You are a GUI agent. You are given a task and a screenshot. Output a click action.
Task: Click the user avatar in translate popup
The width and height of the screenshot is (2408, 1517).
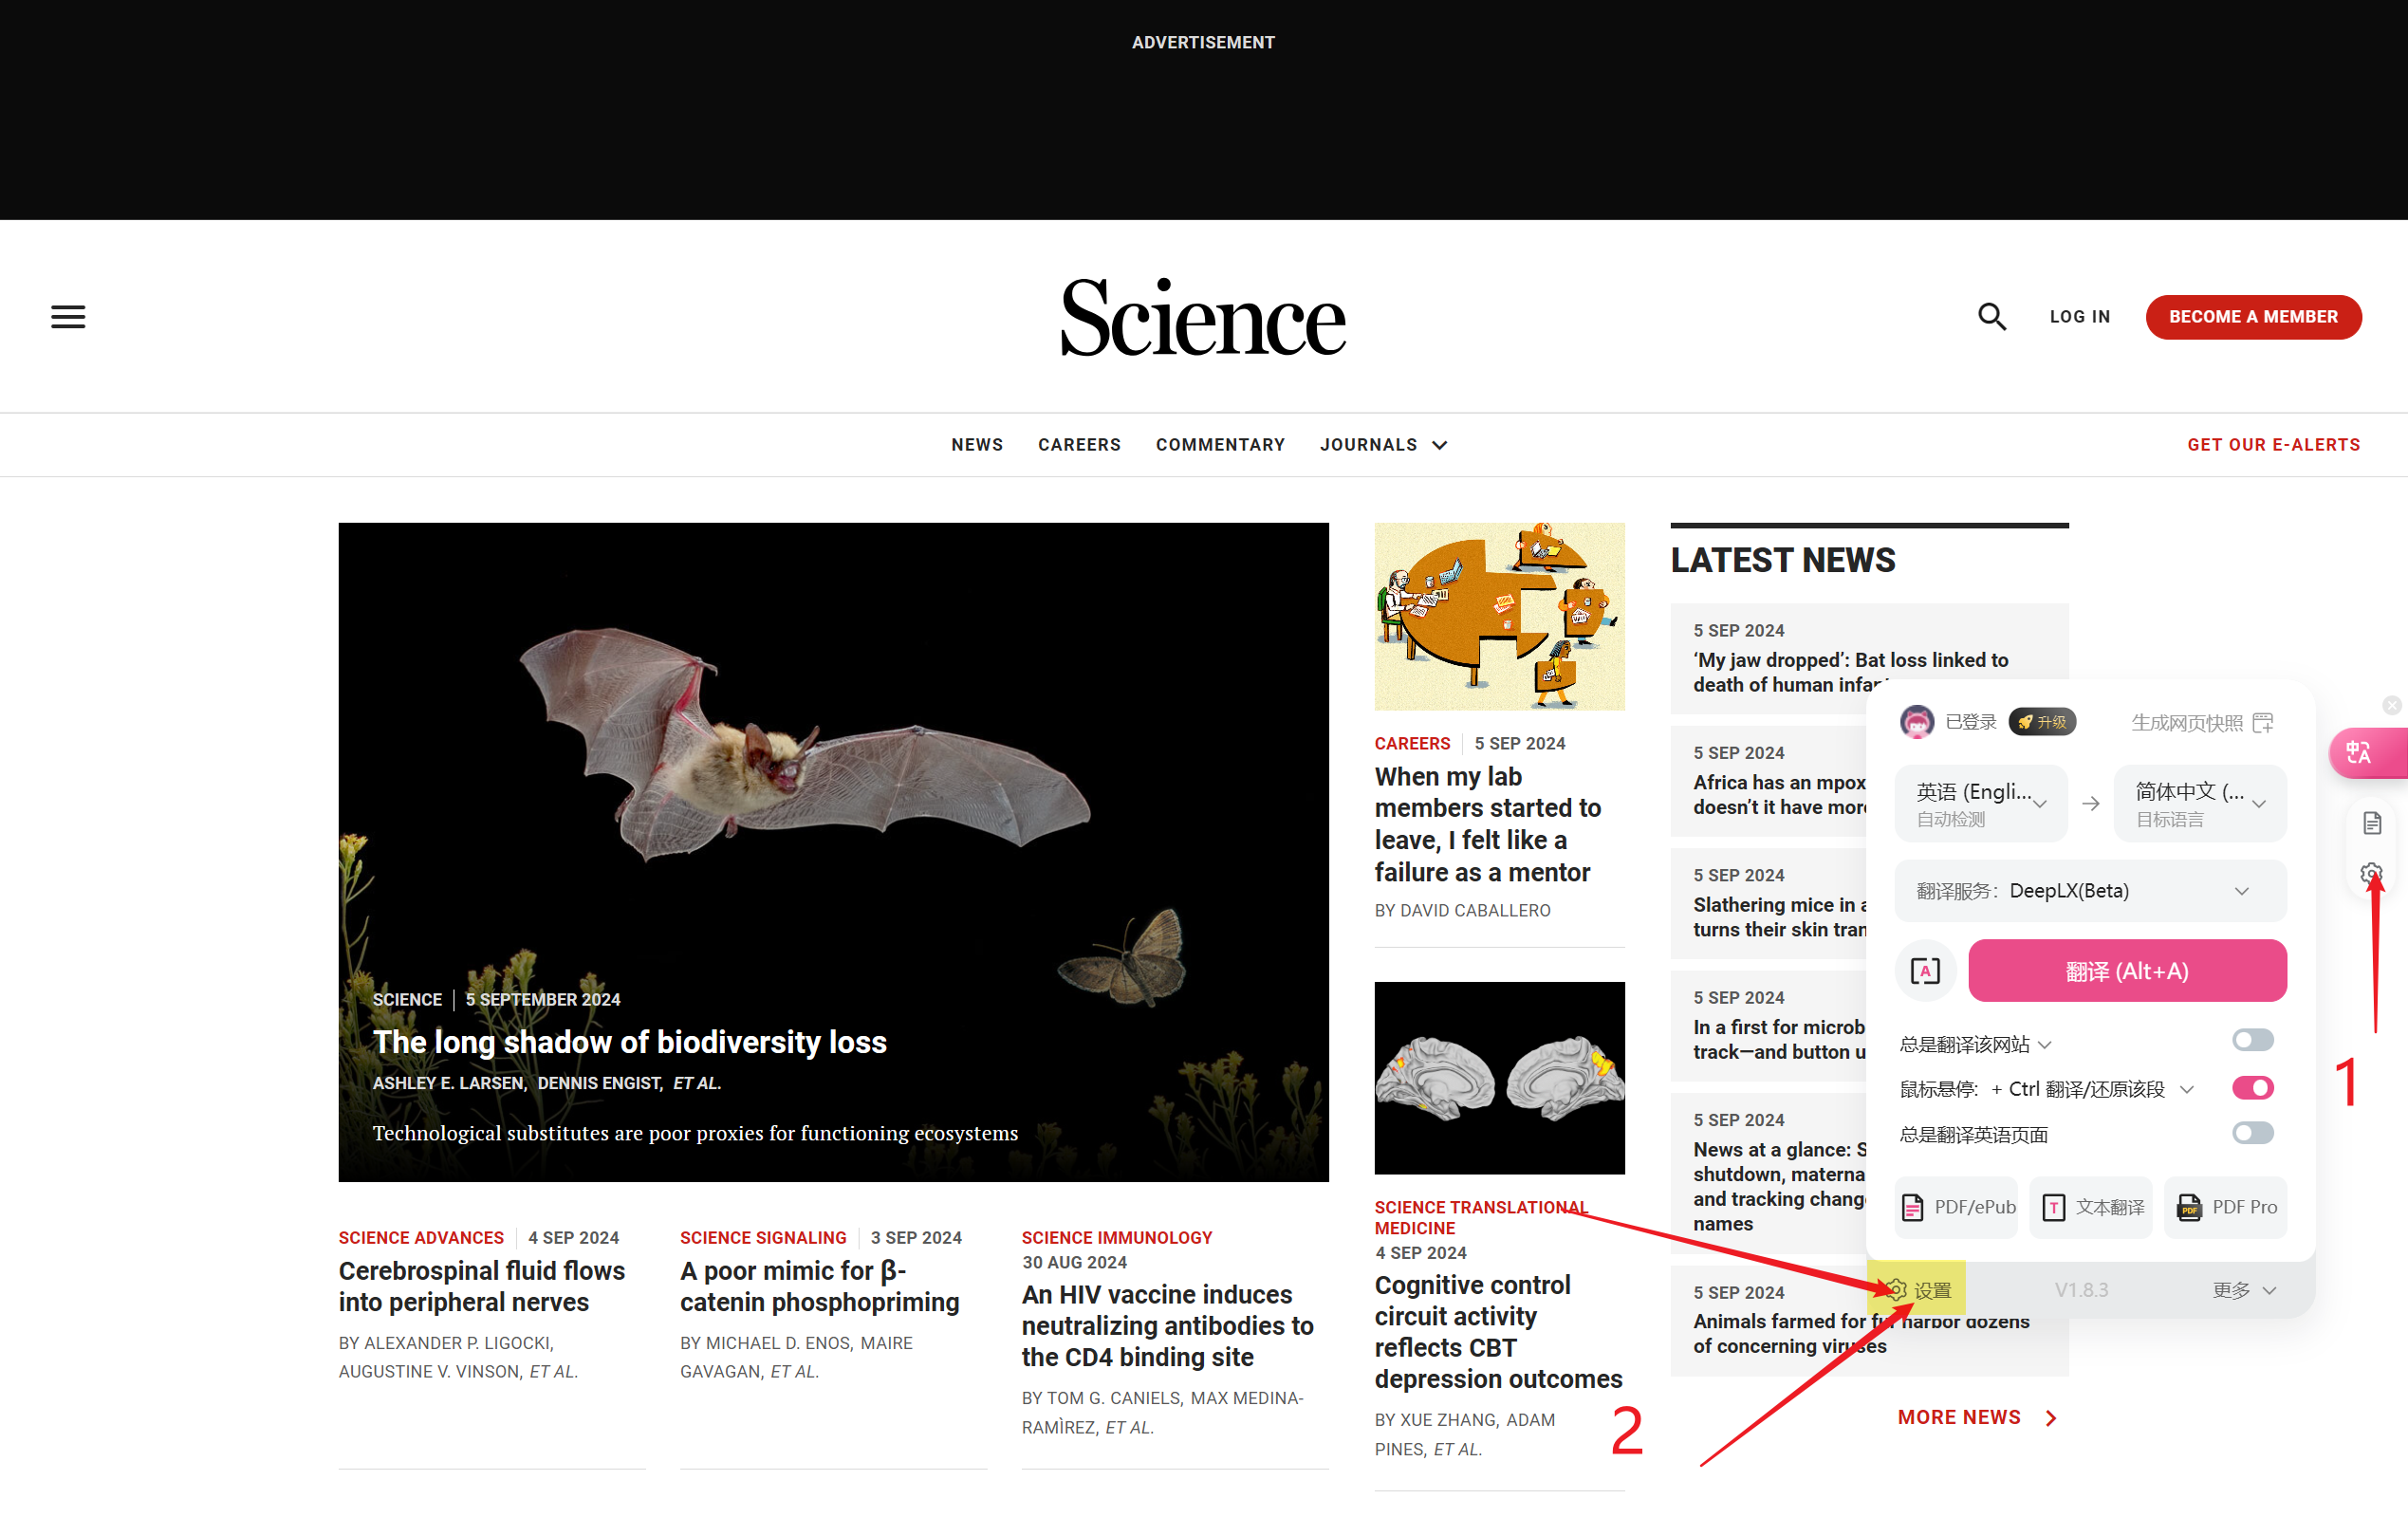click(x=1916, y=722)
